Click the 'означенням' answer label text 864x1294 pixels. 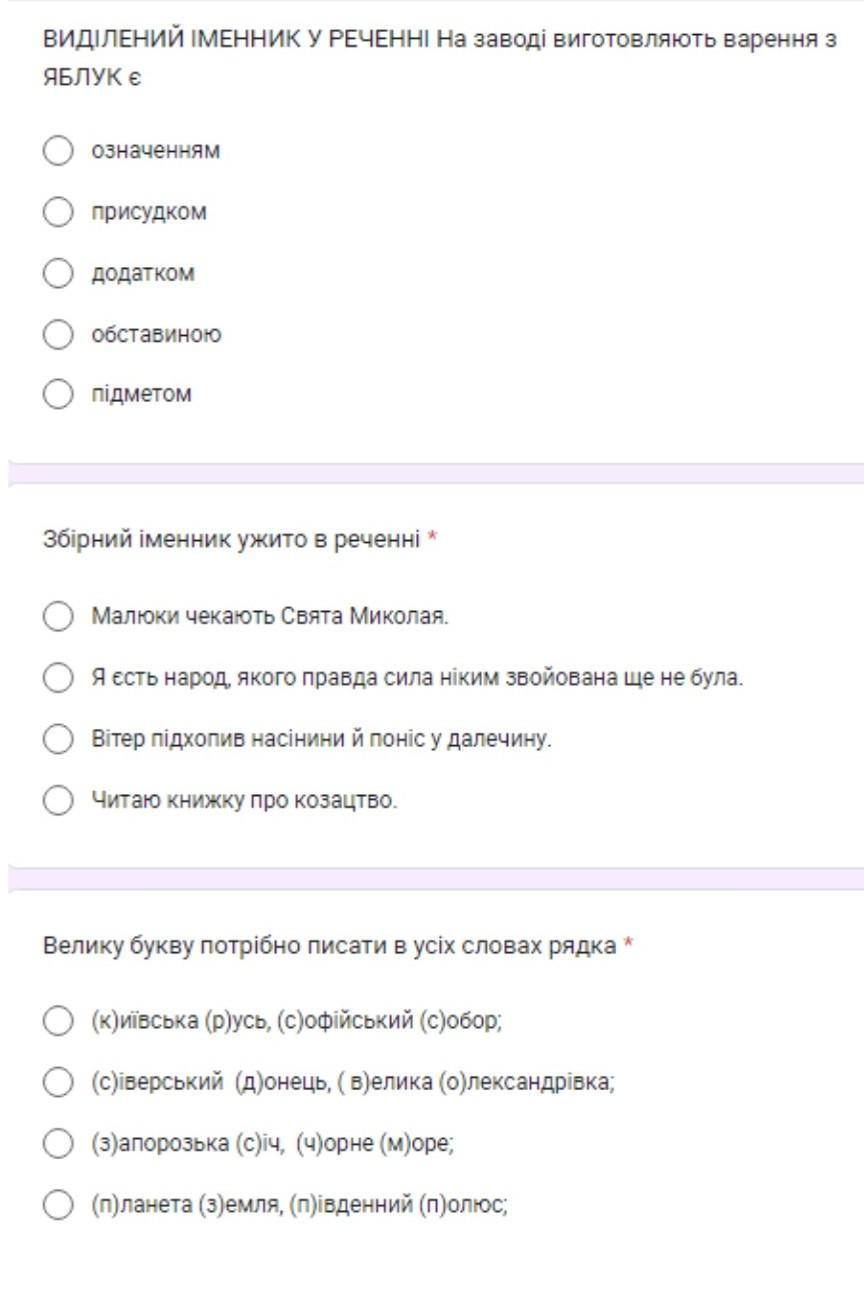click(x=155, y=151)
